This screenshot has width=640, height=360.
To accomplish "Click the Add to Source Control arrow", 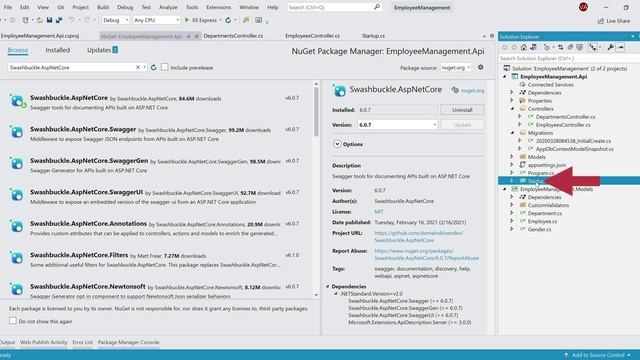I will [x=566, y=355].
